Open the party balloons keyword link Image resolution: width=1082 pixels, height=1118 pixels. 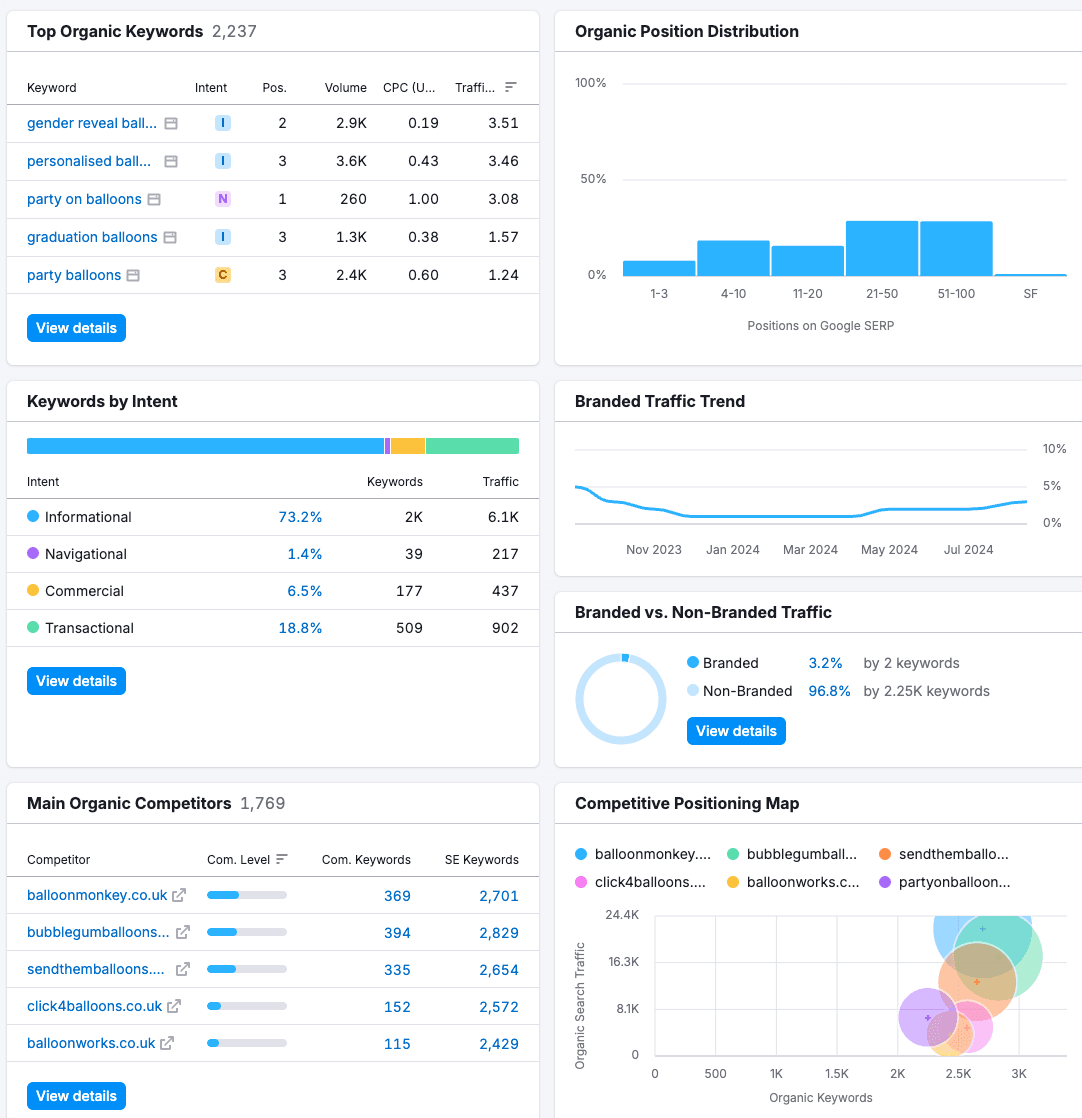74,275
